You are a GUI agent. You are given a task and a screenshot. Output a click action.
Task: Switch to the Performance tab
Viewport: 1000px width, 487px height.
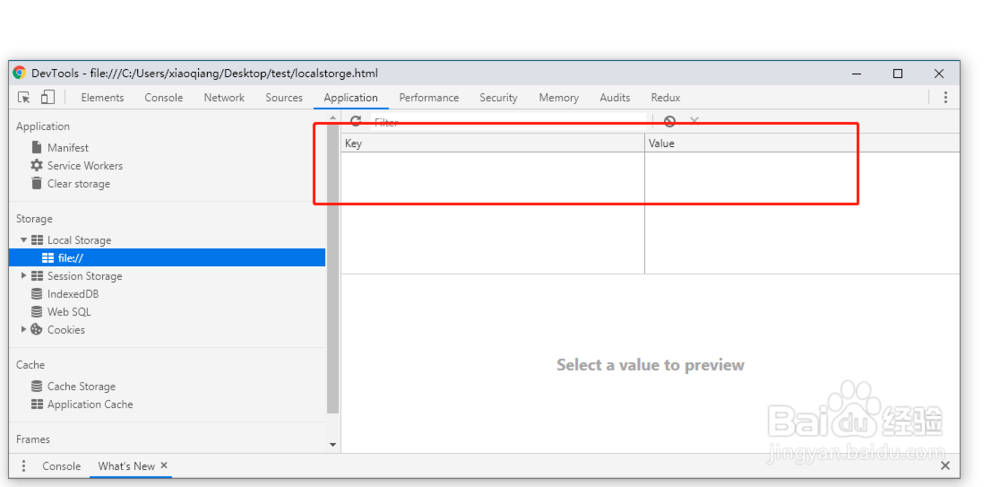429,98
